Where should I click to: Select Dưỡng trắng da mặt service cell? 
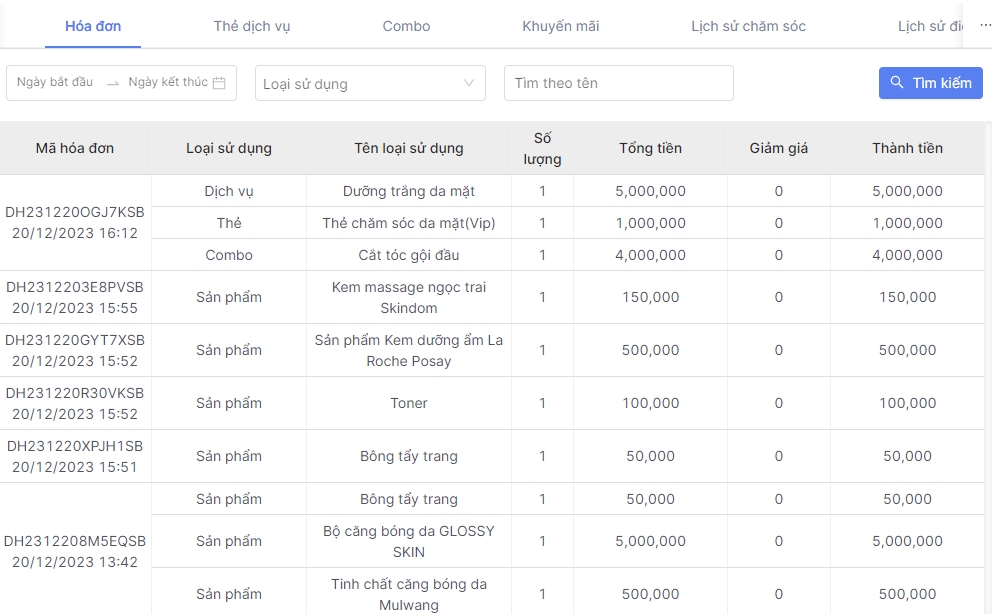pyautogui.click(x=409, y=191)
